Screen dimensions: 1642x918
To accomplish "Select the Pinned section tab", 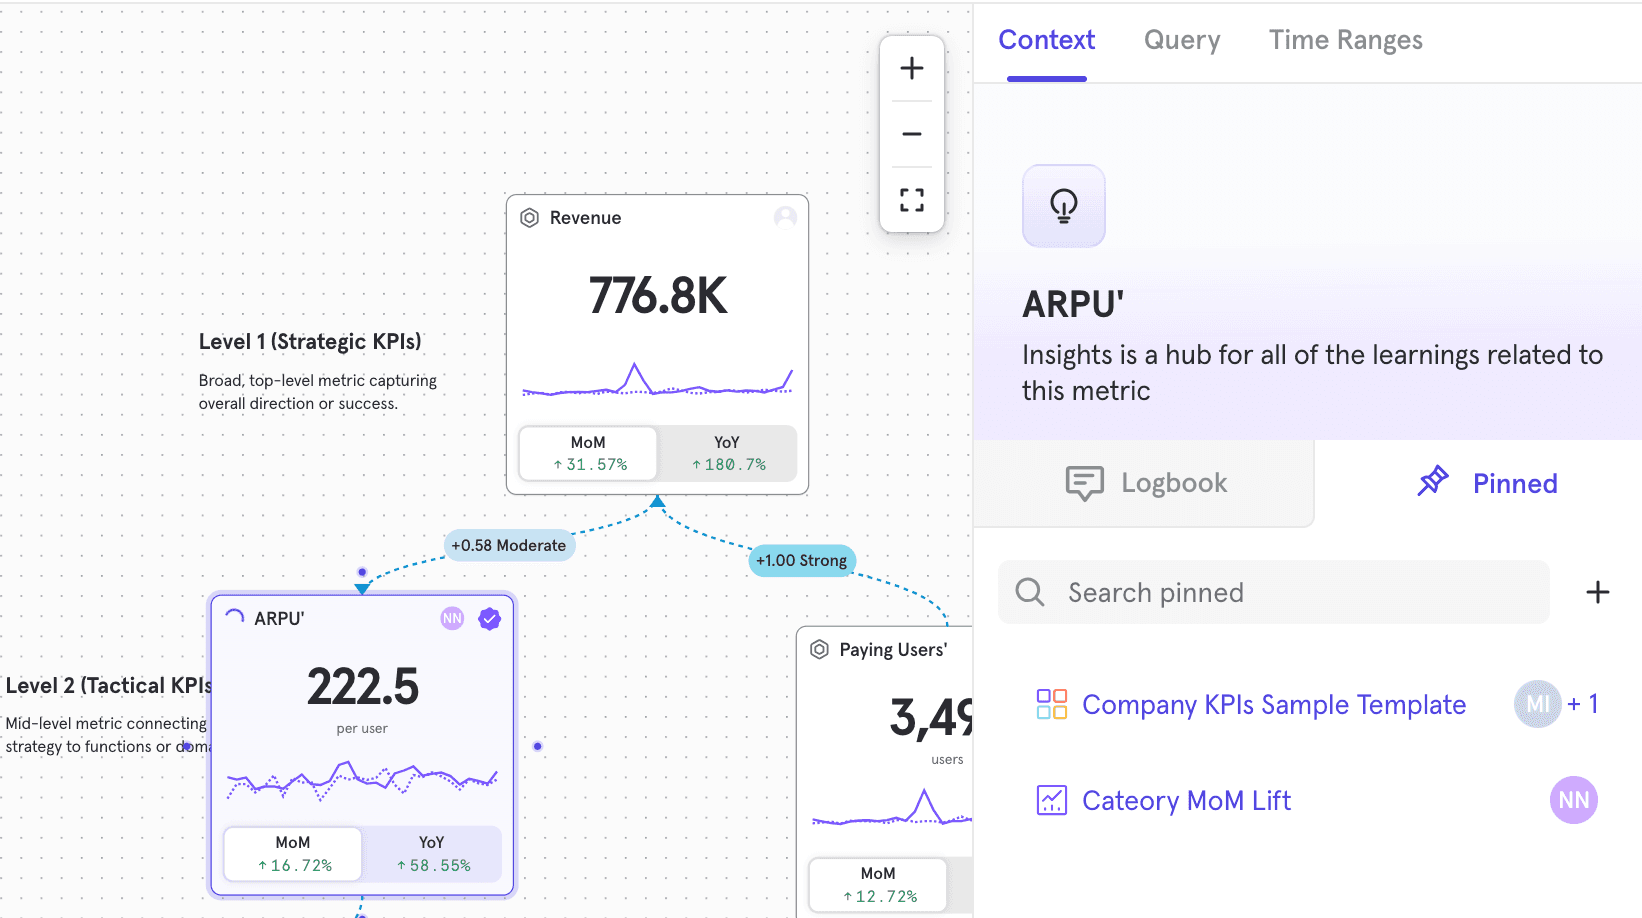I will (x=1487, y=483).
